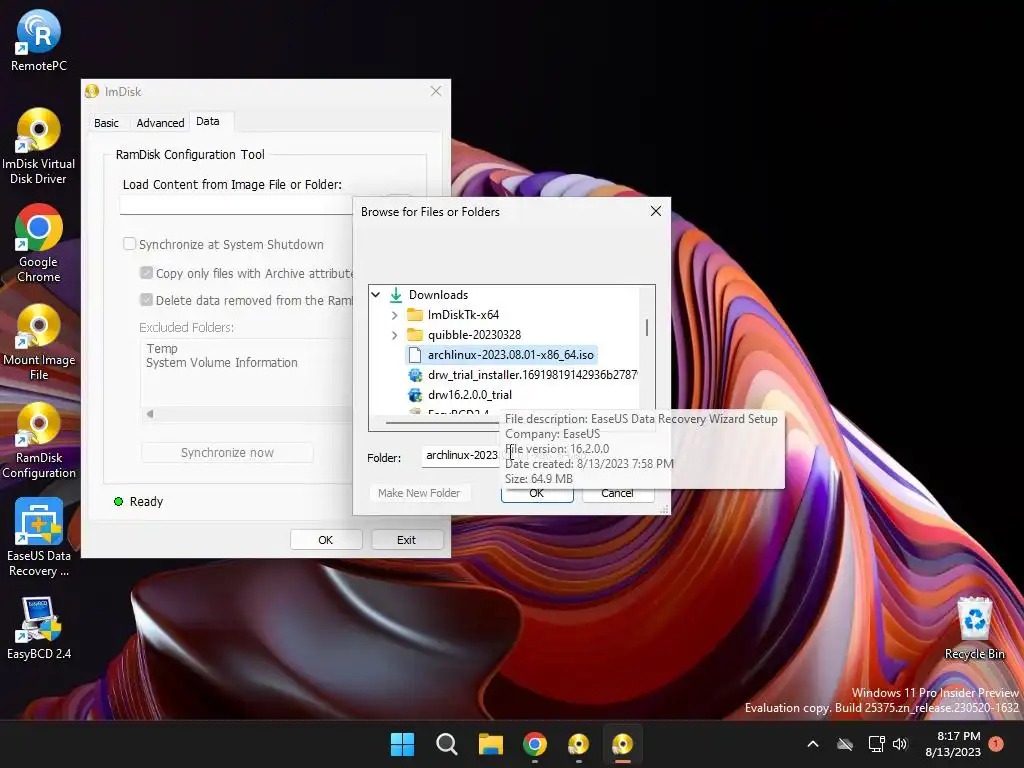1024x768 pixels.
Task: Open the network status tray icon
Action: pyautogui.click(x=876, y=744)
